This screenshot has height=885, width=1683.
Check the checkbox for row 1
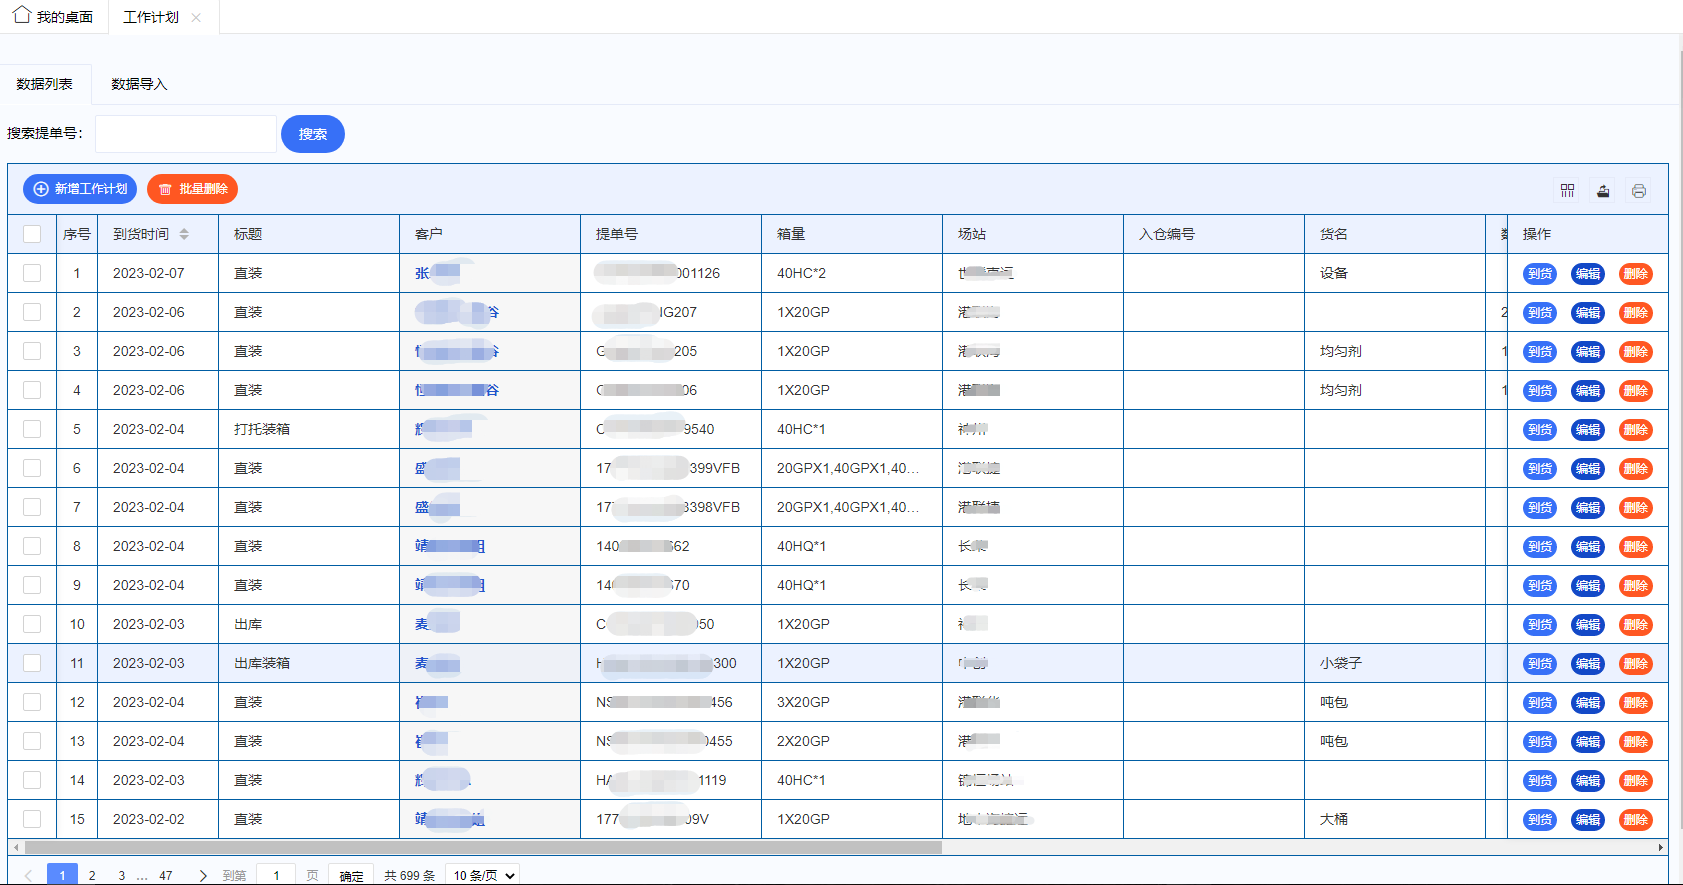pos(32,273)
